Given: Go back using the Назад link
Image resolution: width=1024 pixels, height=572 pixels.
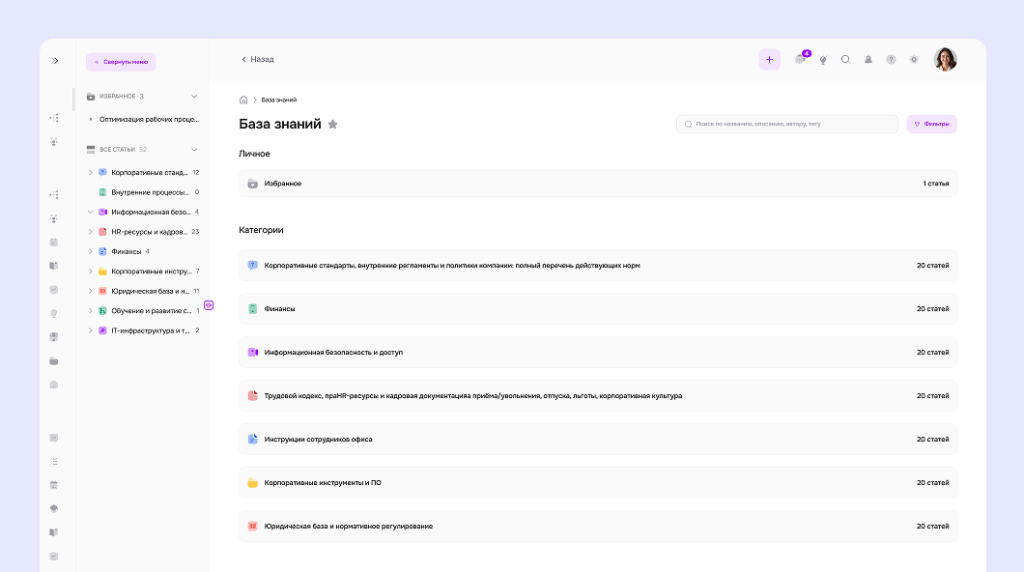Looking at the screenshot, I should tap(258, 60).
